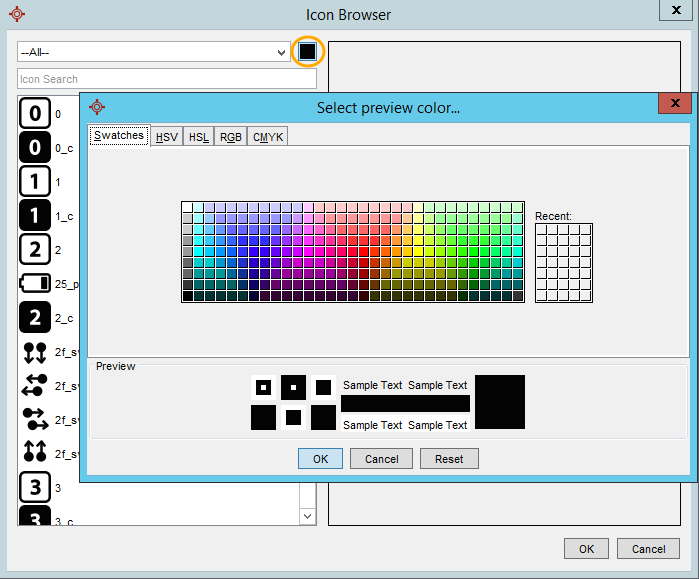Select the outlined 2 icon
This screenshot has width=699, height=579.
35,250
